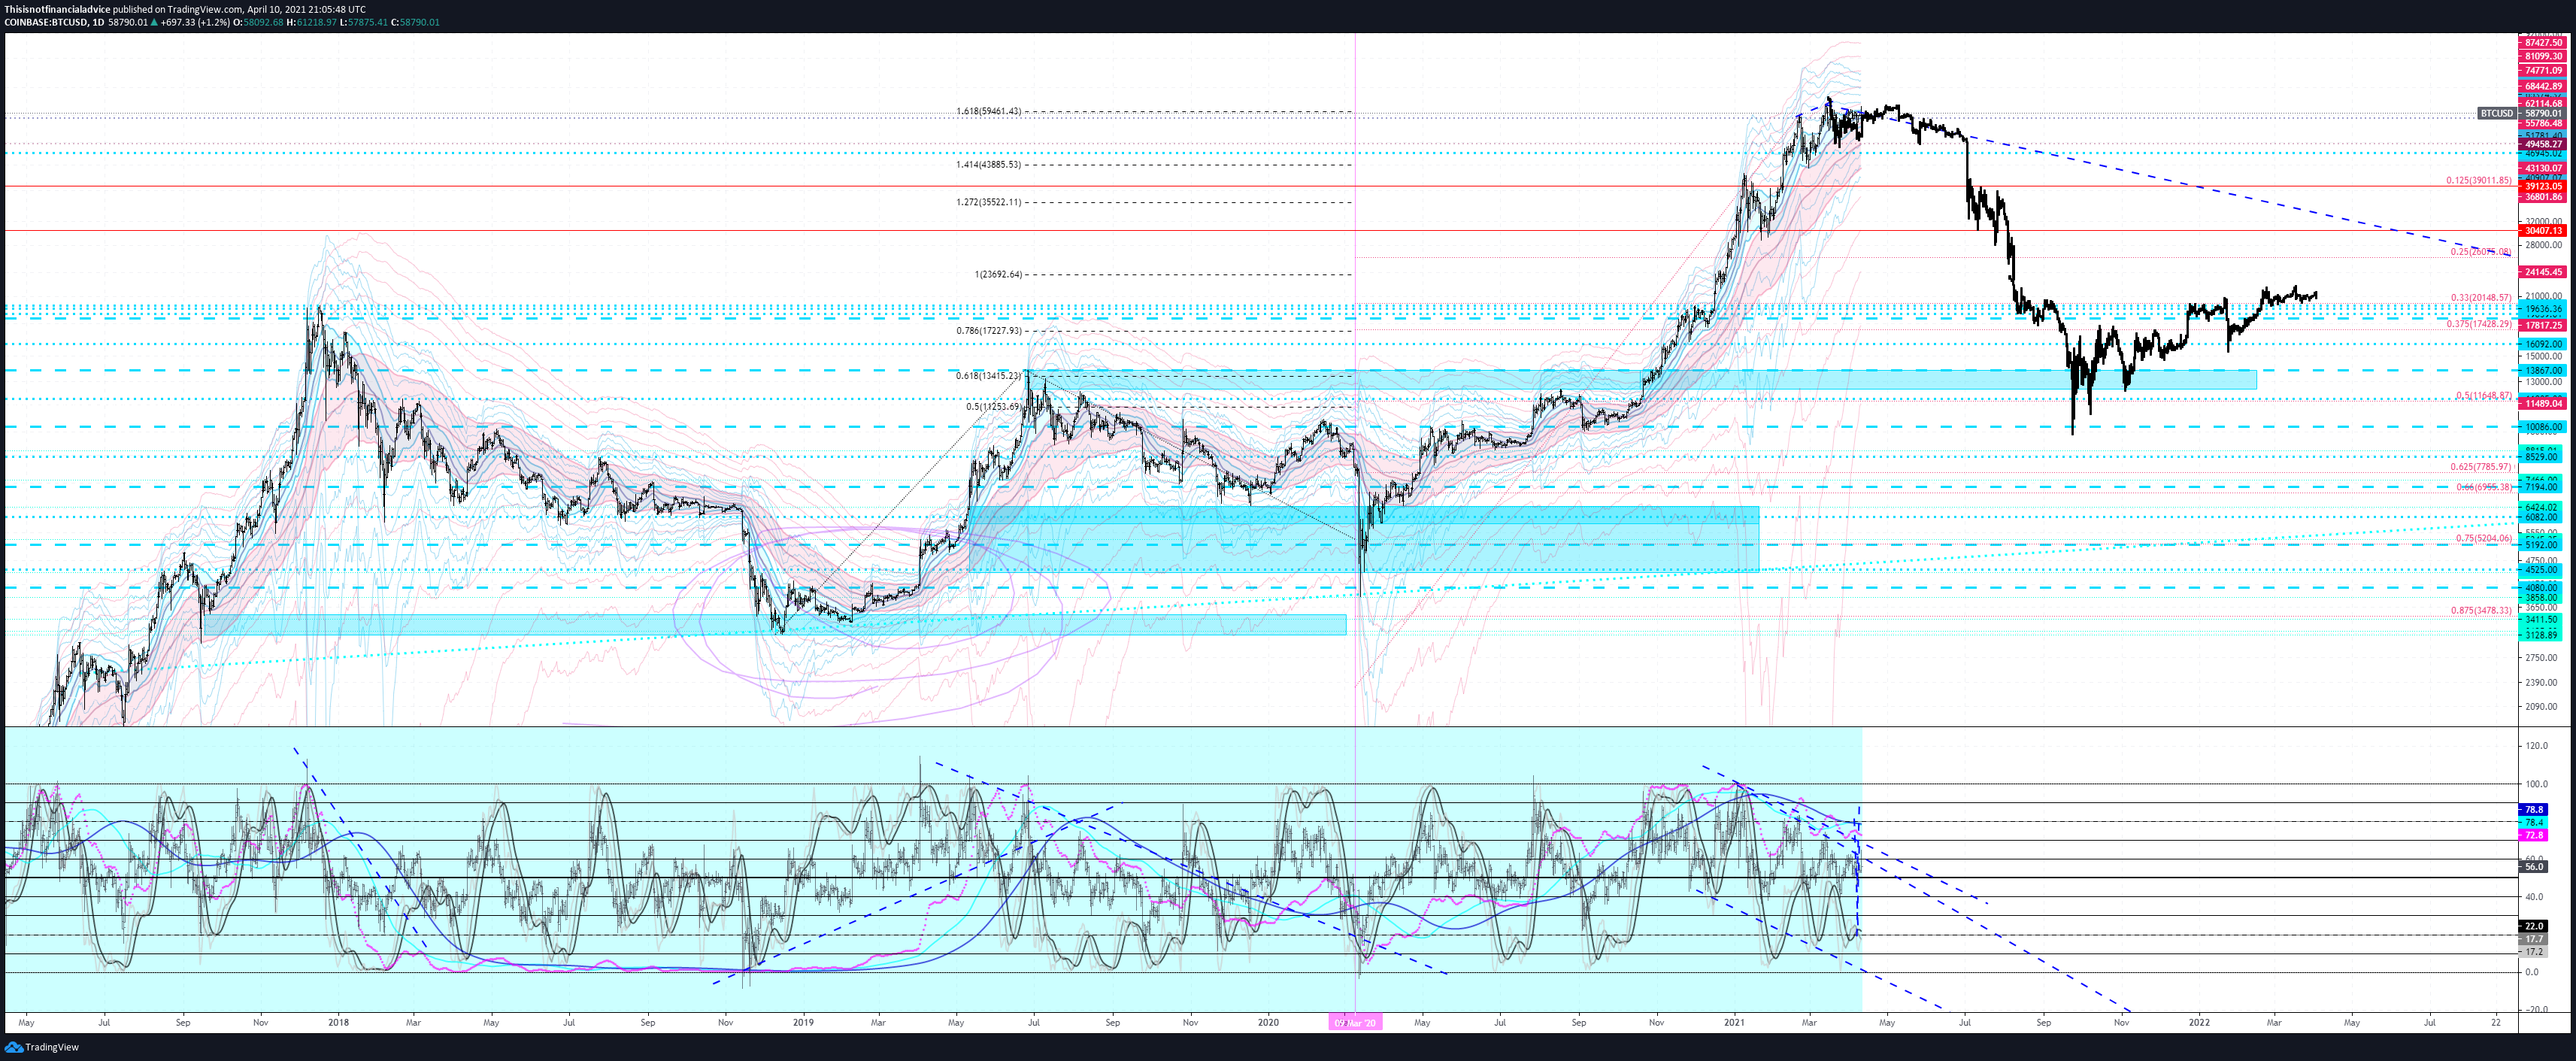Click the blue 78.8 oscillator value label
The width and height of the screenshot is (2576, 1061).
click(2533, 809)
